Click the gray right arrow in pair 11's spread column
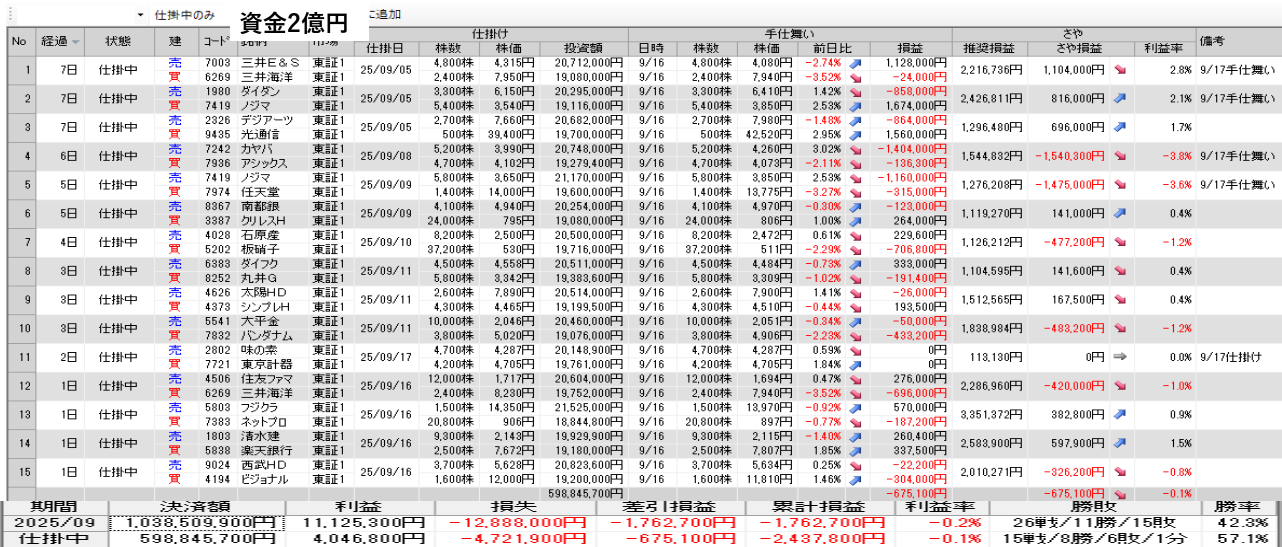The width and height of the screenshot is (1282, 547). tap(1120, 356)
